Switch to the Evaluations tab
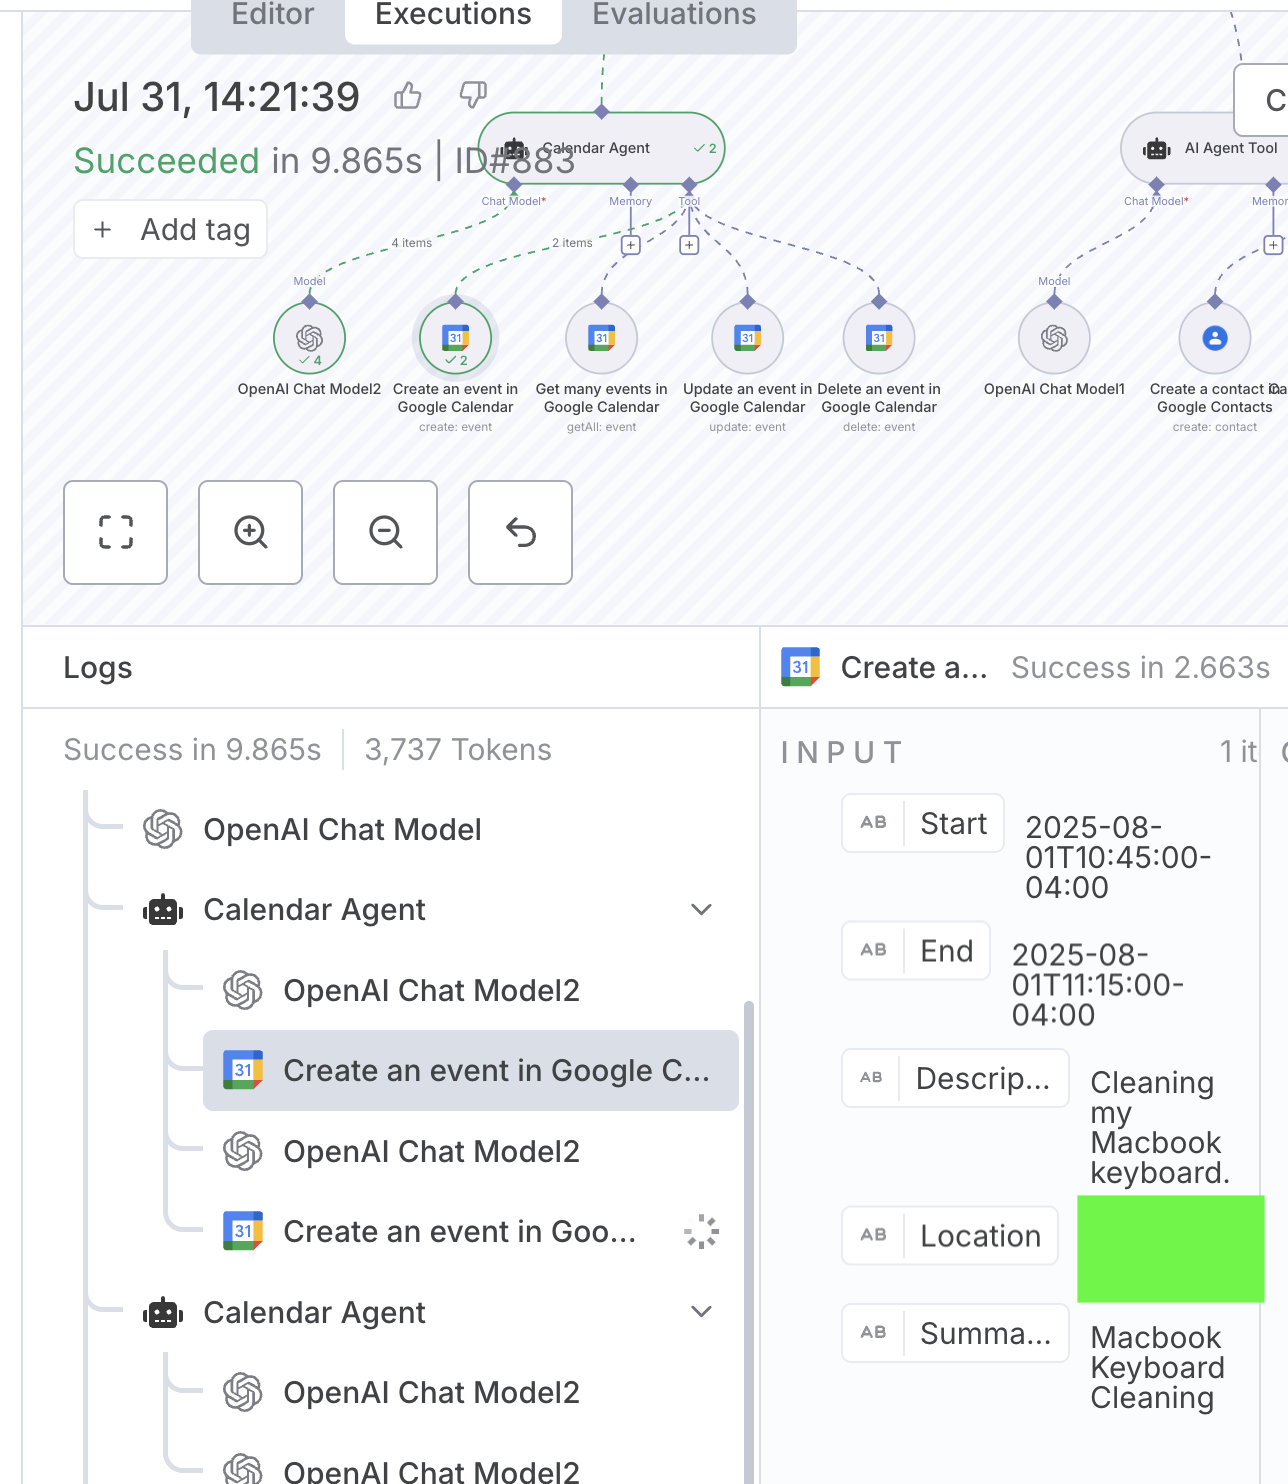Screen dimensions: 1288x1484 coord(674,15)
